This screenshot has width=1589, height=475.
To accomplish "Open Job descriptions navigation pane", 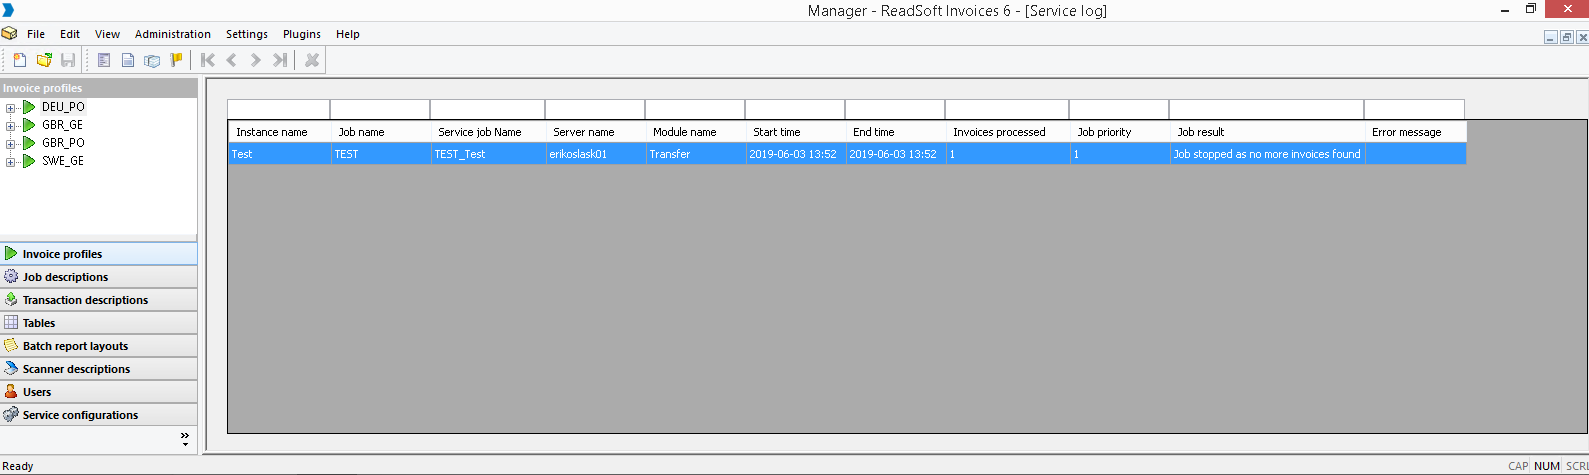I will pyautogui.click(x=98, y=277).
